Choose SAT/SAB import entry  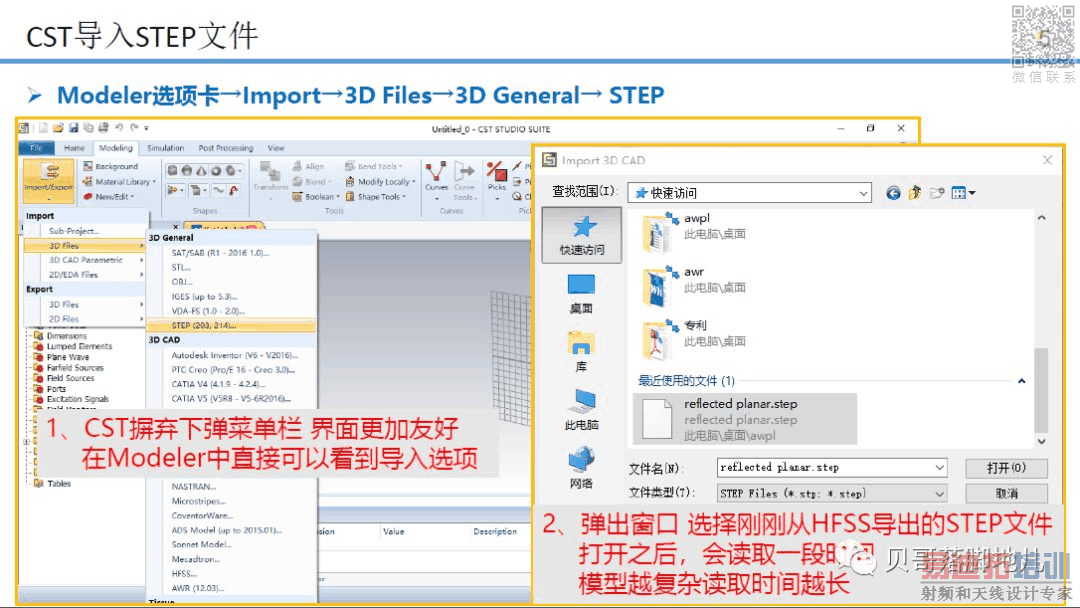click(220, 253)
